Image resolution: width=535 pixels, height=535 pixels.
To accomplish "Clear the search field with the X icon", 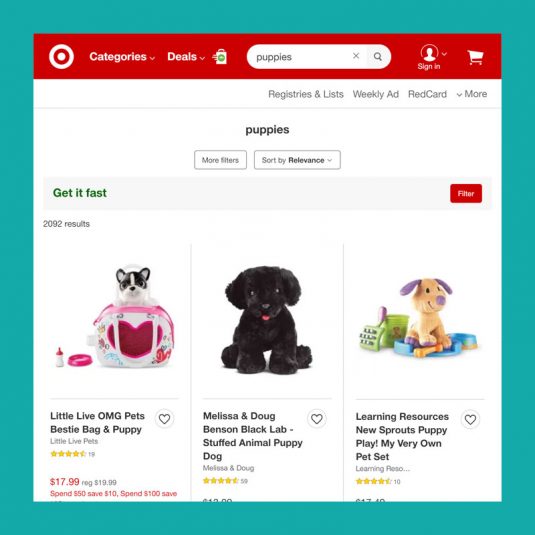I will (x=356, y=56).
